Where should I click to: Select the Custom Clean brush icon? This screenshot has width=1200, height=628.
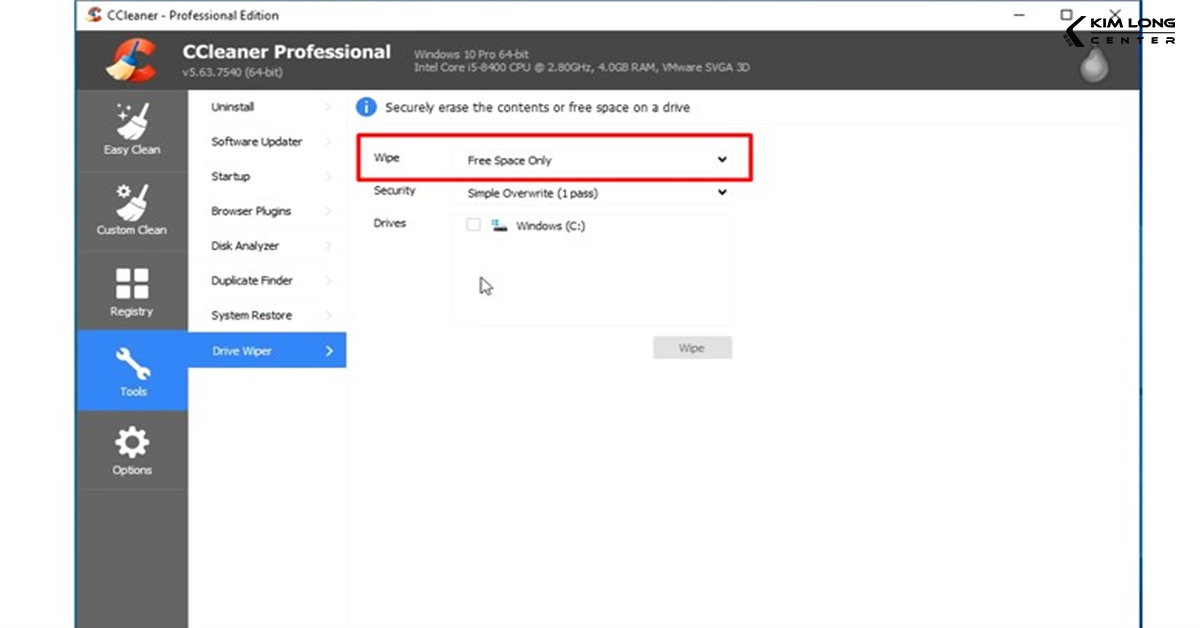point(131,201)
